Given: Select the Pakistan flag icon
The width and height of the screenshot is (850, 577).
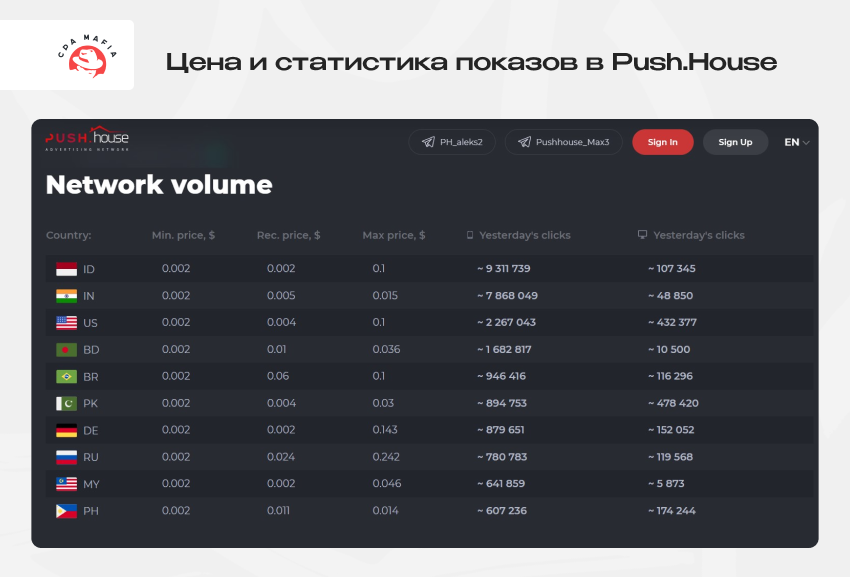Looking at the screenshot, I should point(67,403).
